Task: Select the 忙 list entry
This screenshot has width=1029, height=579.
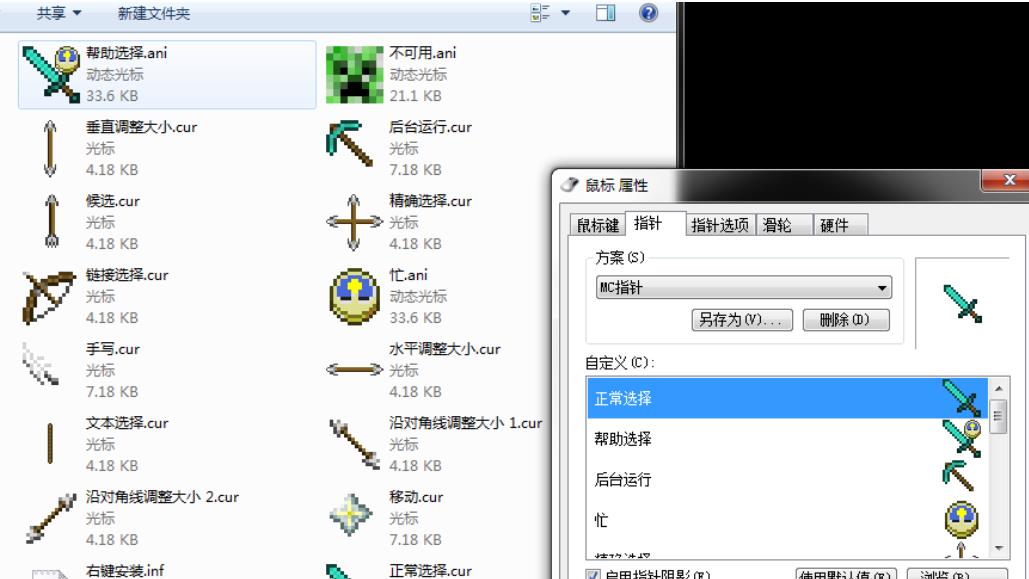Action: point(788,520)
